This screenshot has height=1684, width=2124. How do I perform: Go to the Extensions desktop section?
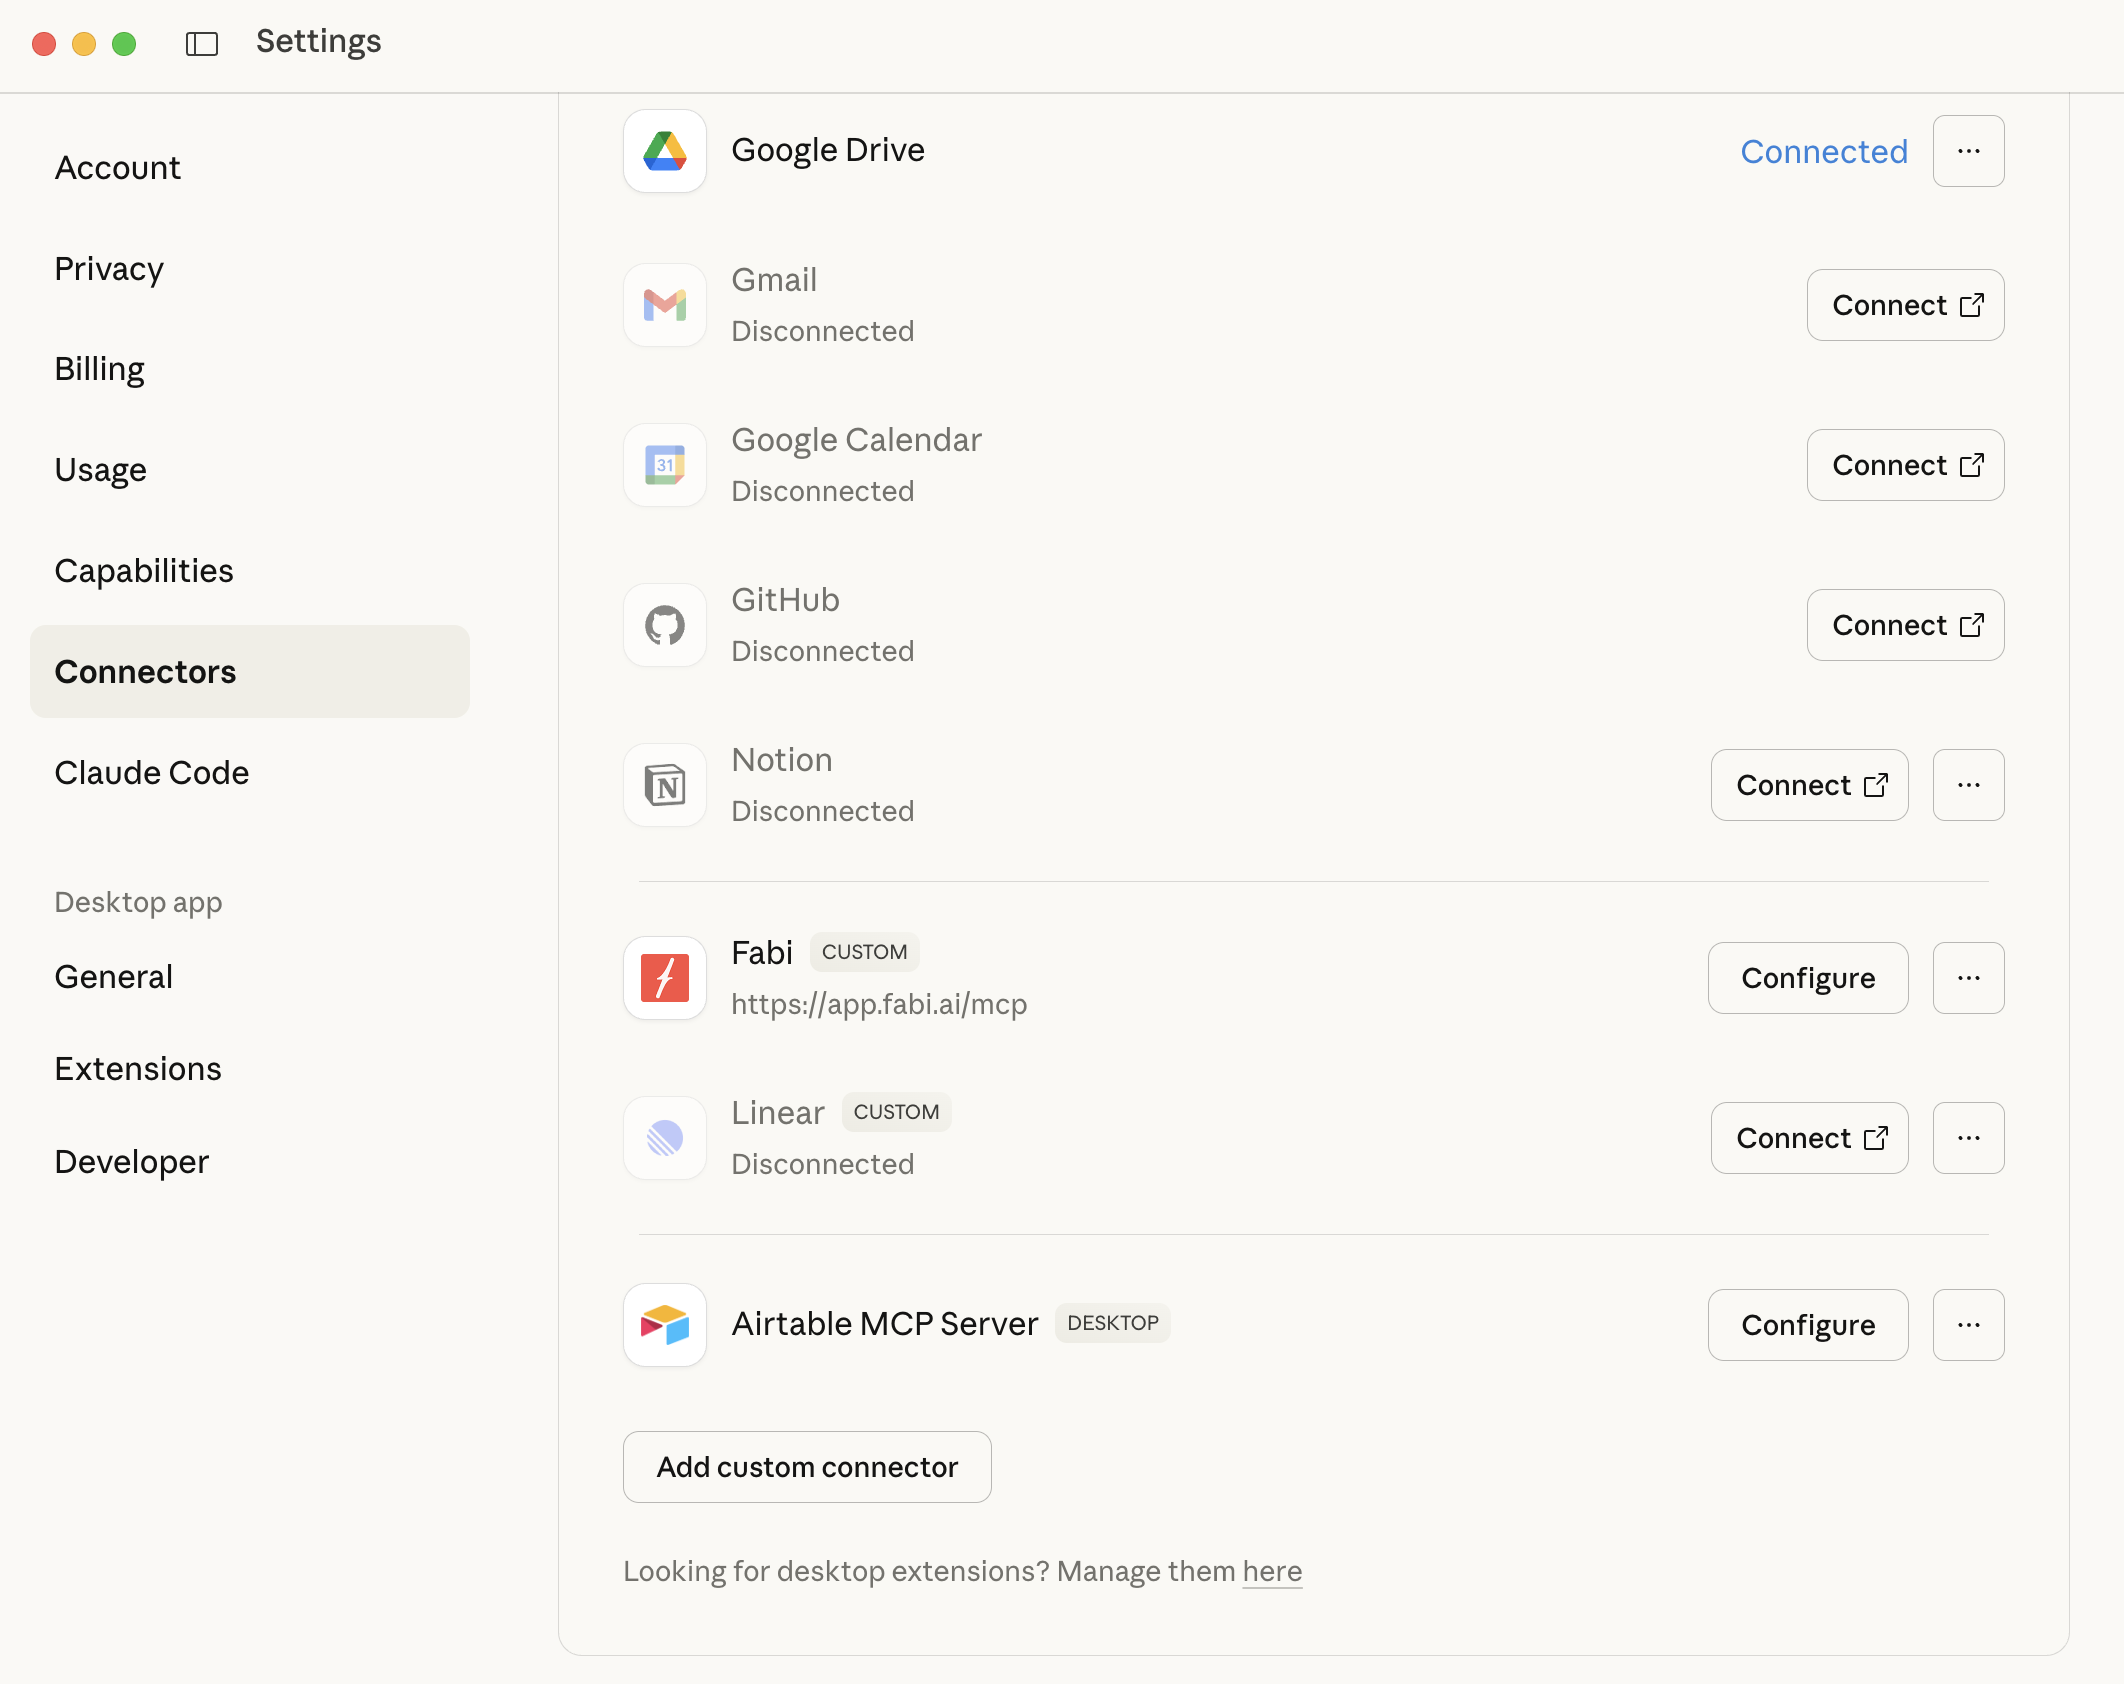click(138, 1069)
